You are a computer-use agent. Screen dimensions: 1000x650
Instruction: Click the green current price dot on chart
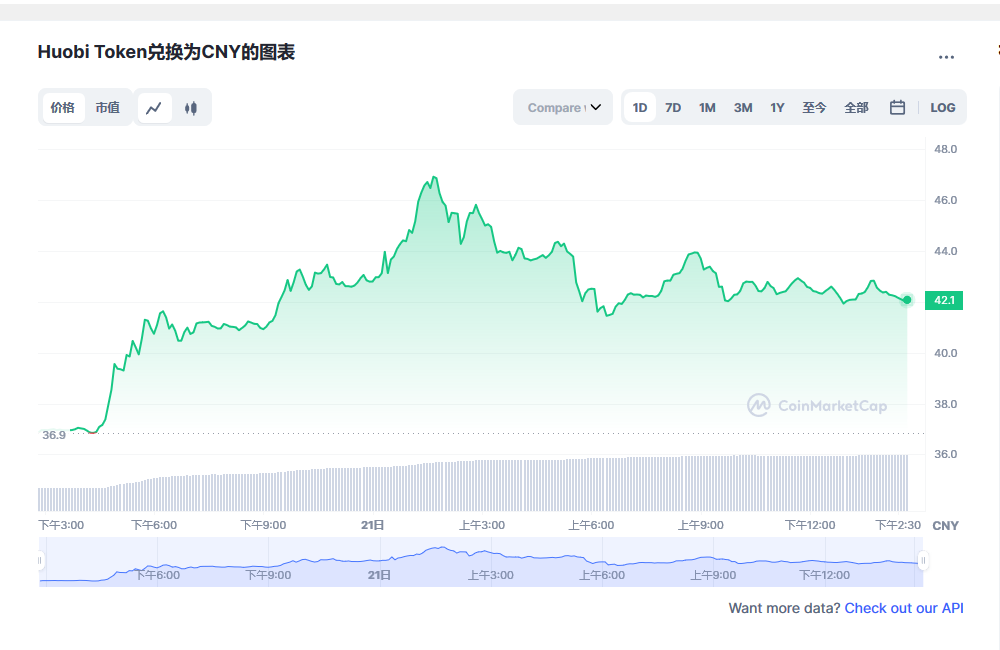pyautogui.click(x=907, y=300)
